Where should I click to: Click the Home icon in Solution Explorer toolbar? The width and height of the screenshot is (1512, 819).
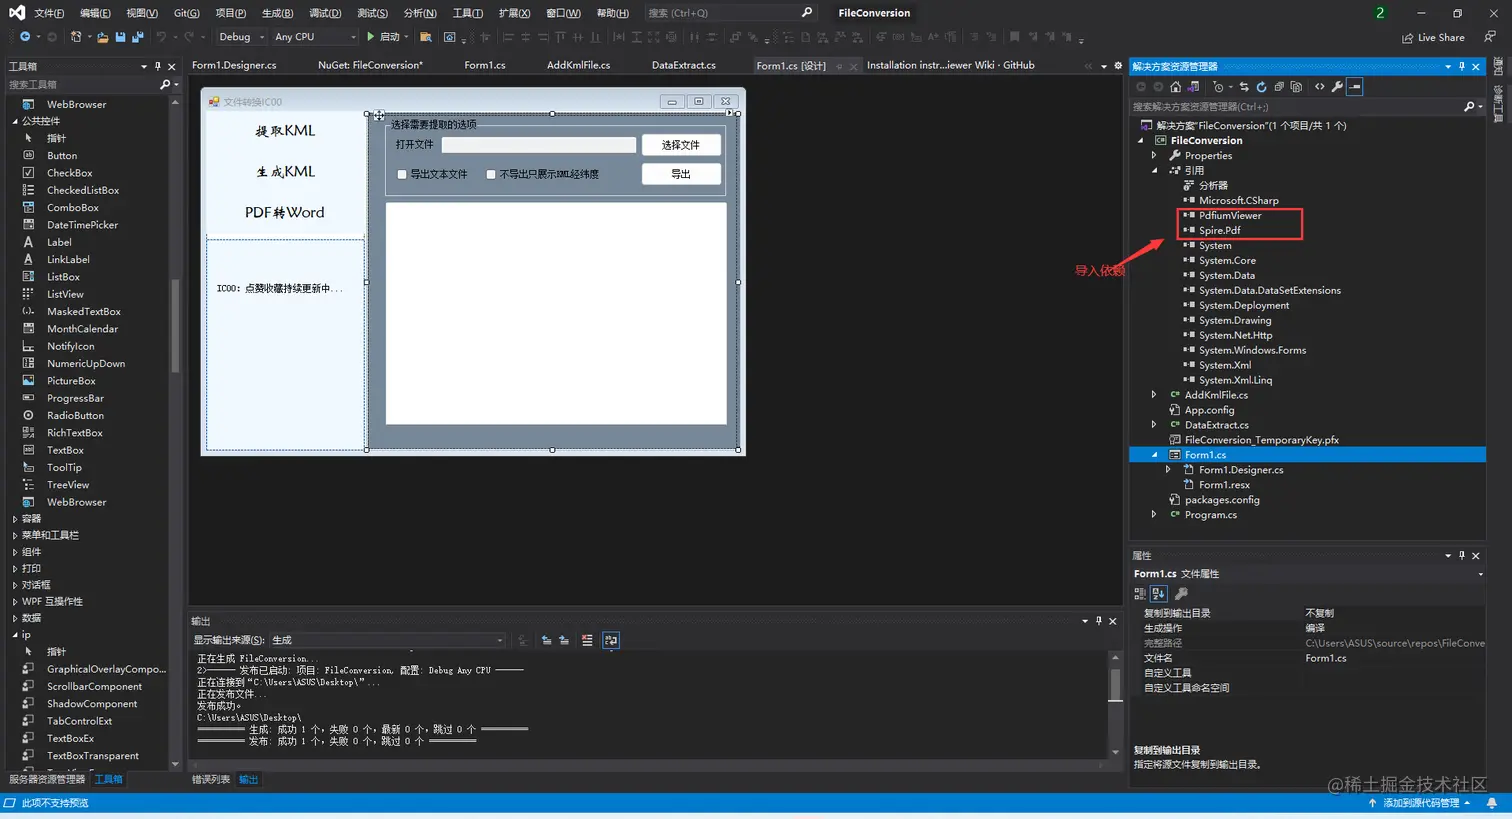point(1175,87)
